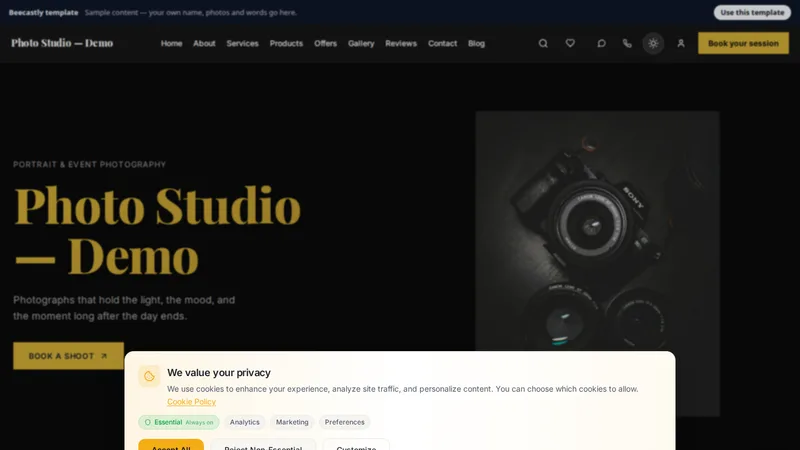
Task: Toggle the Marketing cookie chip
Action: point(292,422)
